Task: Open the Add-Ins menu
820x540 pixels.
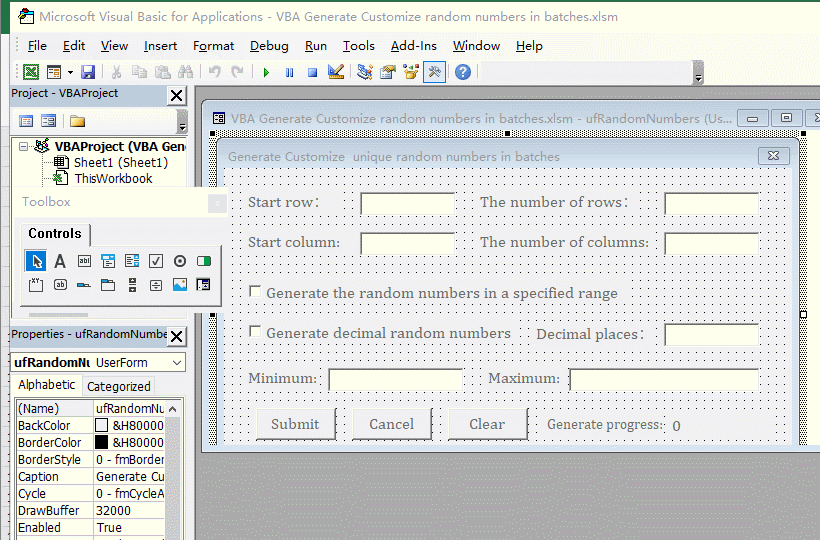Action: [x=414, y=46]
